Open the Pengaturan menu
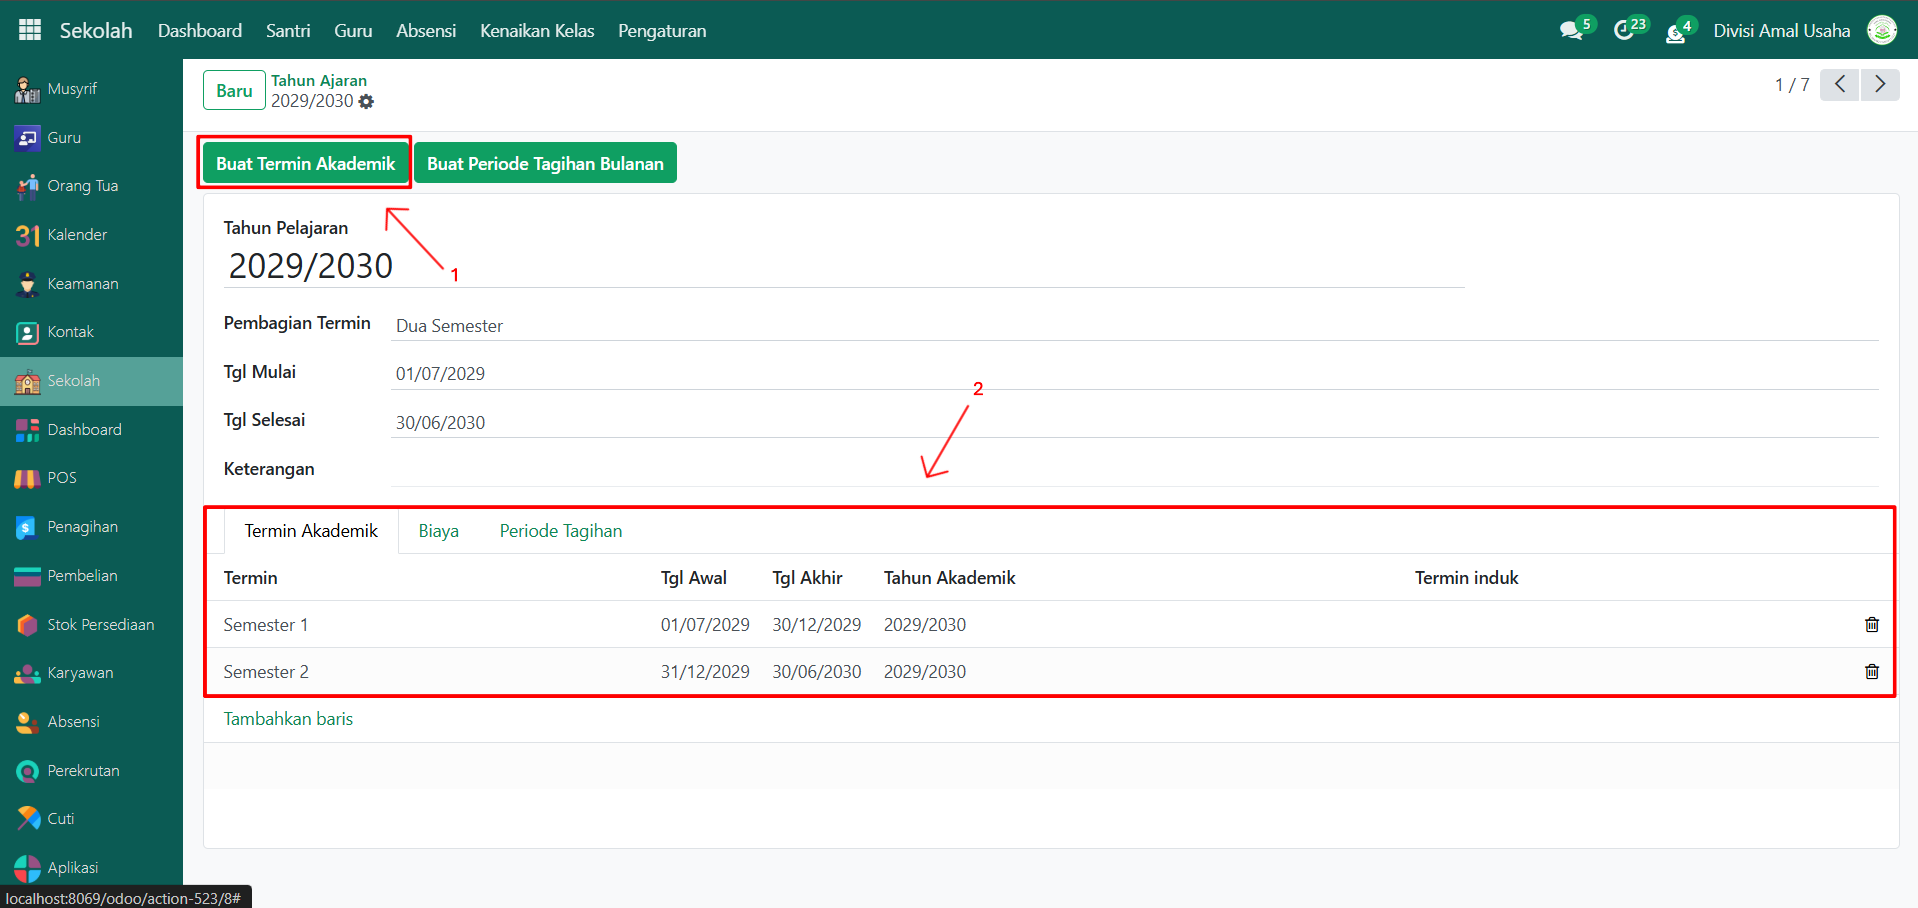1918x908 pixels. (661, 31)
